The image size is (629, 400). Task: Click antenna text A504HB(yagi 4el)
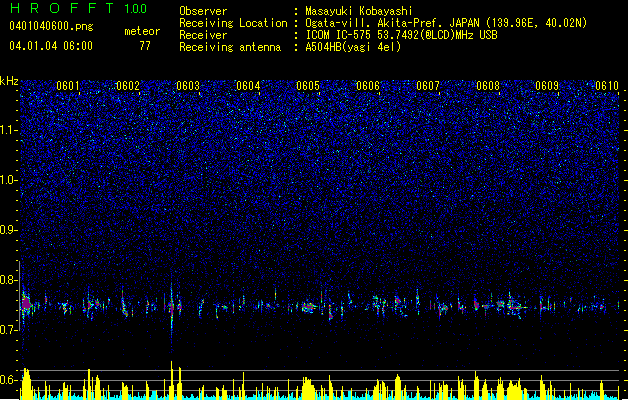(353, 47)
